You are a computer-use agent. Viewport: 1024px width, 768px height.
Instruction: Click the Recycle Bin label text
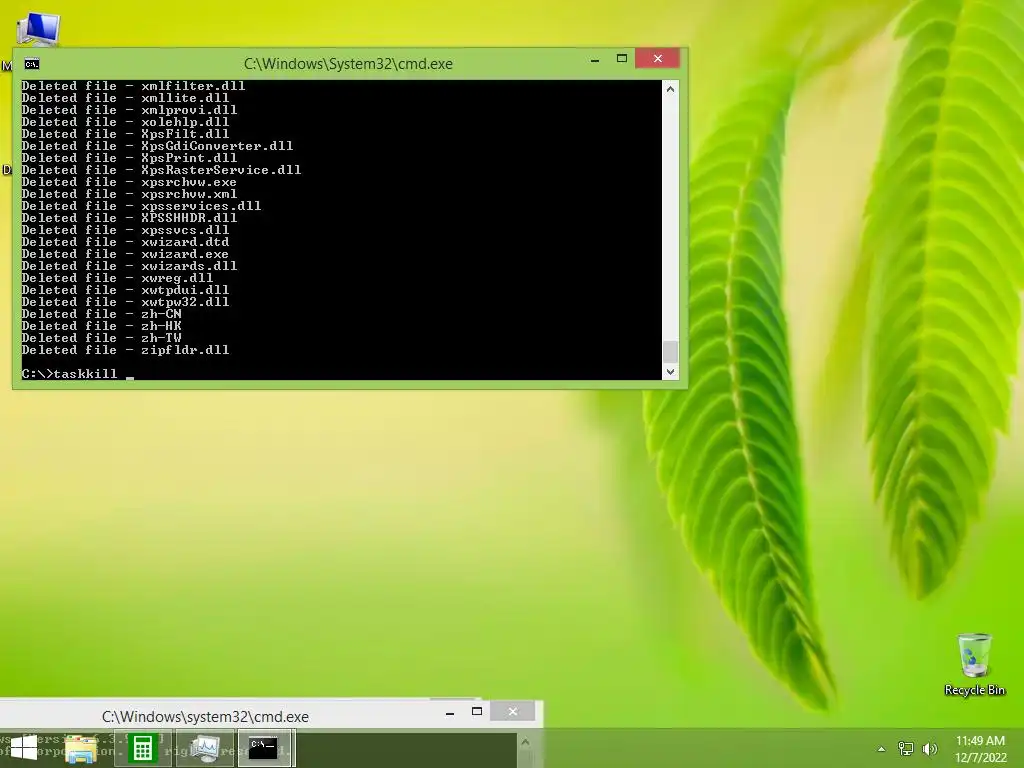tap(974, 690)
